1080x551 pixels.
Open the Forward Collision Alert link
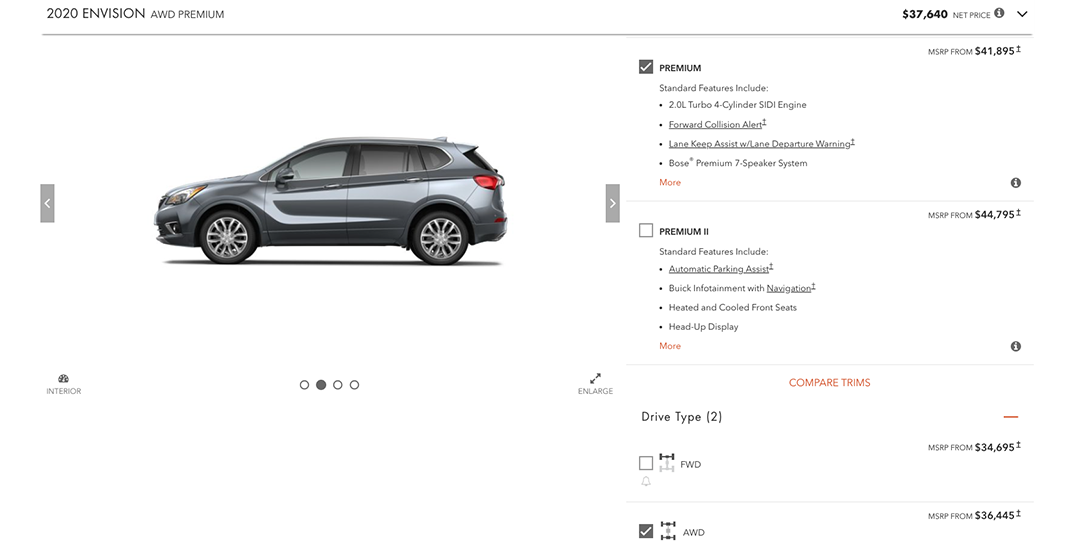click(715, 125)
